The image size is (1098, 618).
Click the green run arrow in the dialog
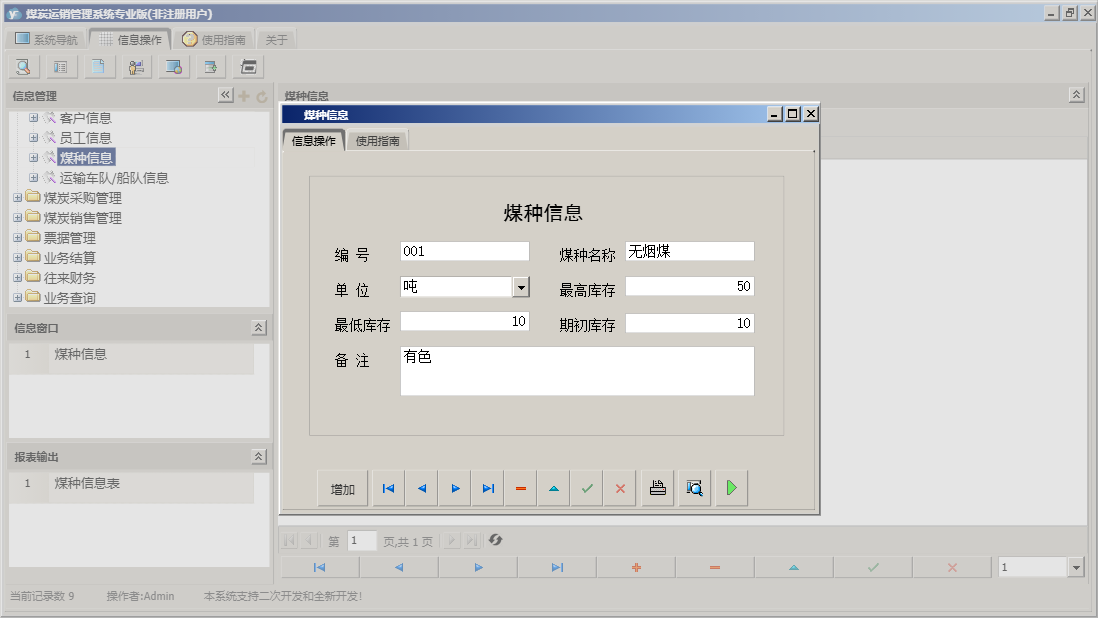pyautogui.click(x=730, y=488)
